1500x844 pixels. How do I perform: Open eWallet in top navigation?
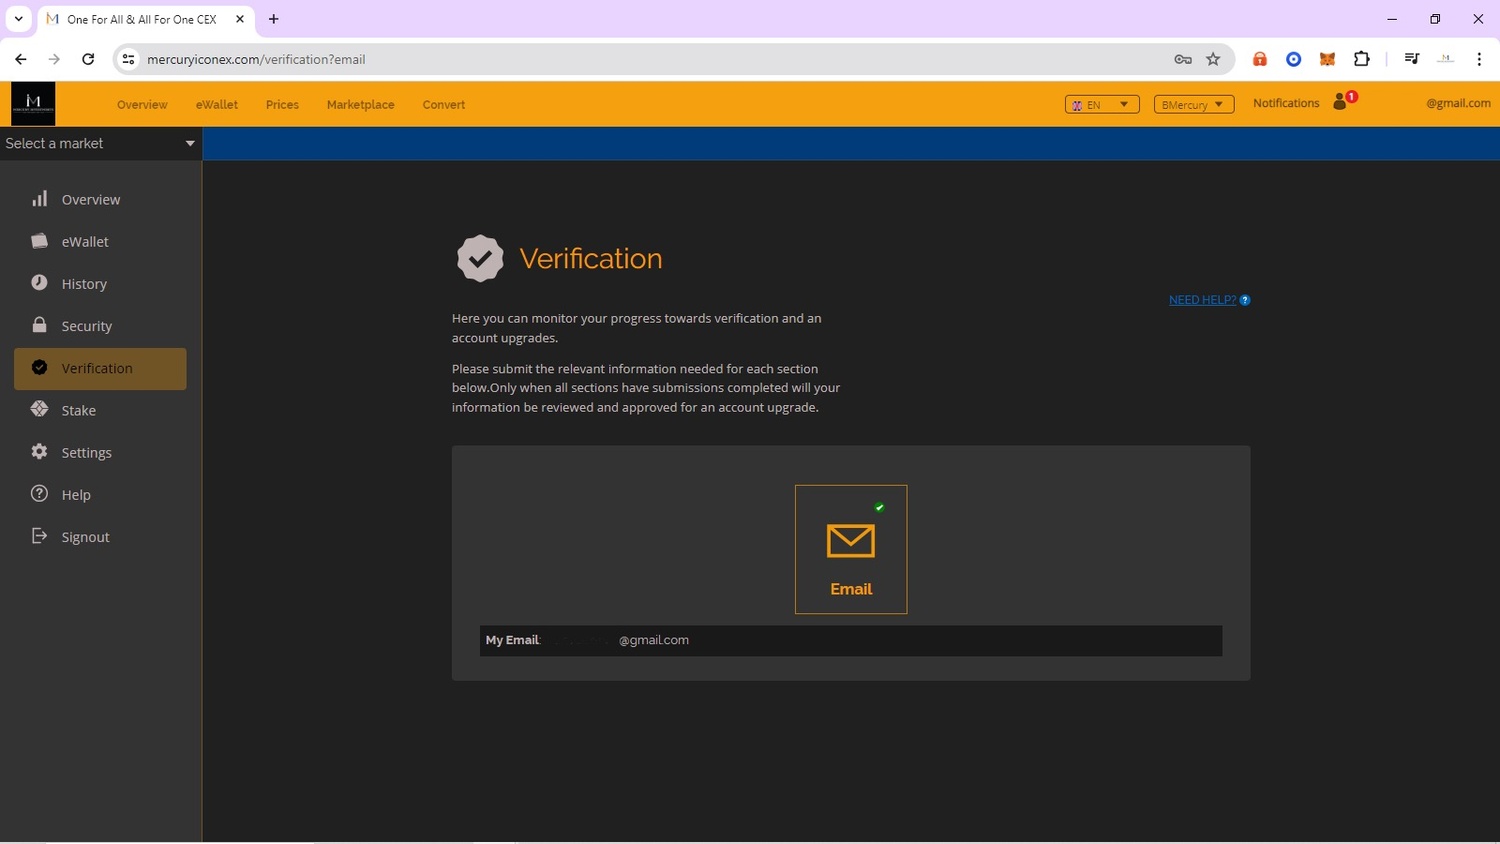click(217, 104)
